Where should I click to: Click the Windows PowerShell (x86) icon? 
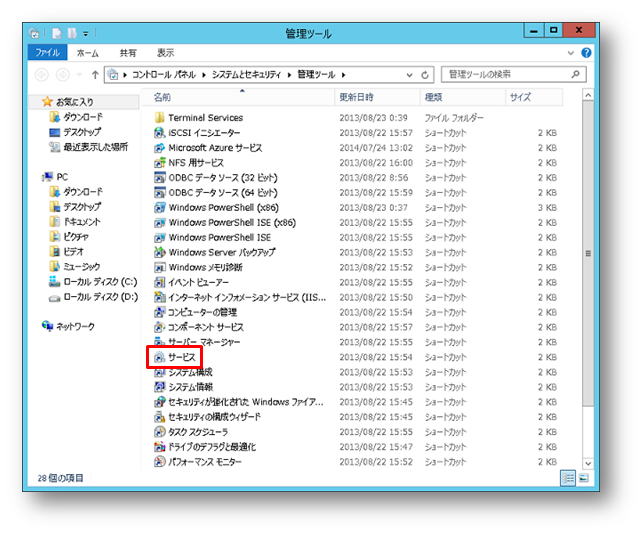pos(159,208)
